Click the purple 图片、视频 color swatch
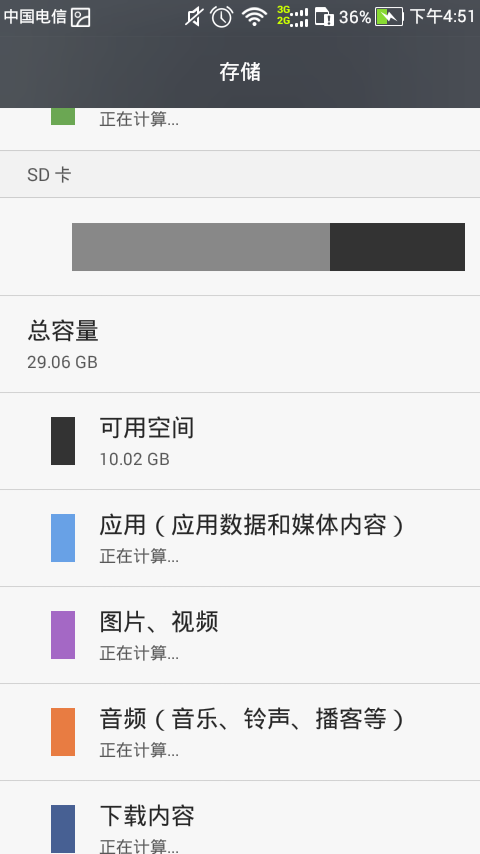The image size is (480, 854). coord(63,635)
